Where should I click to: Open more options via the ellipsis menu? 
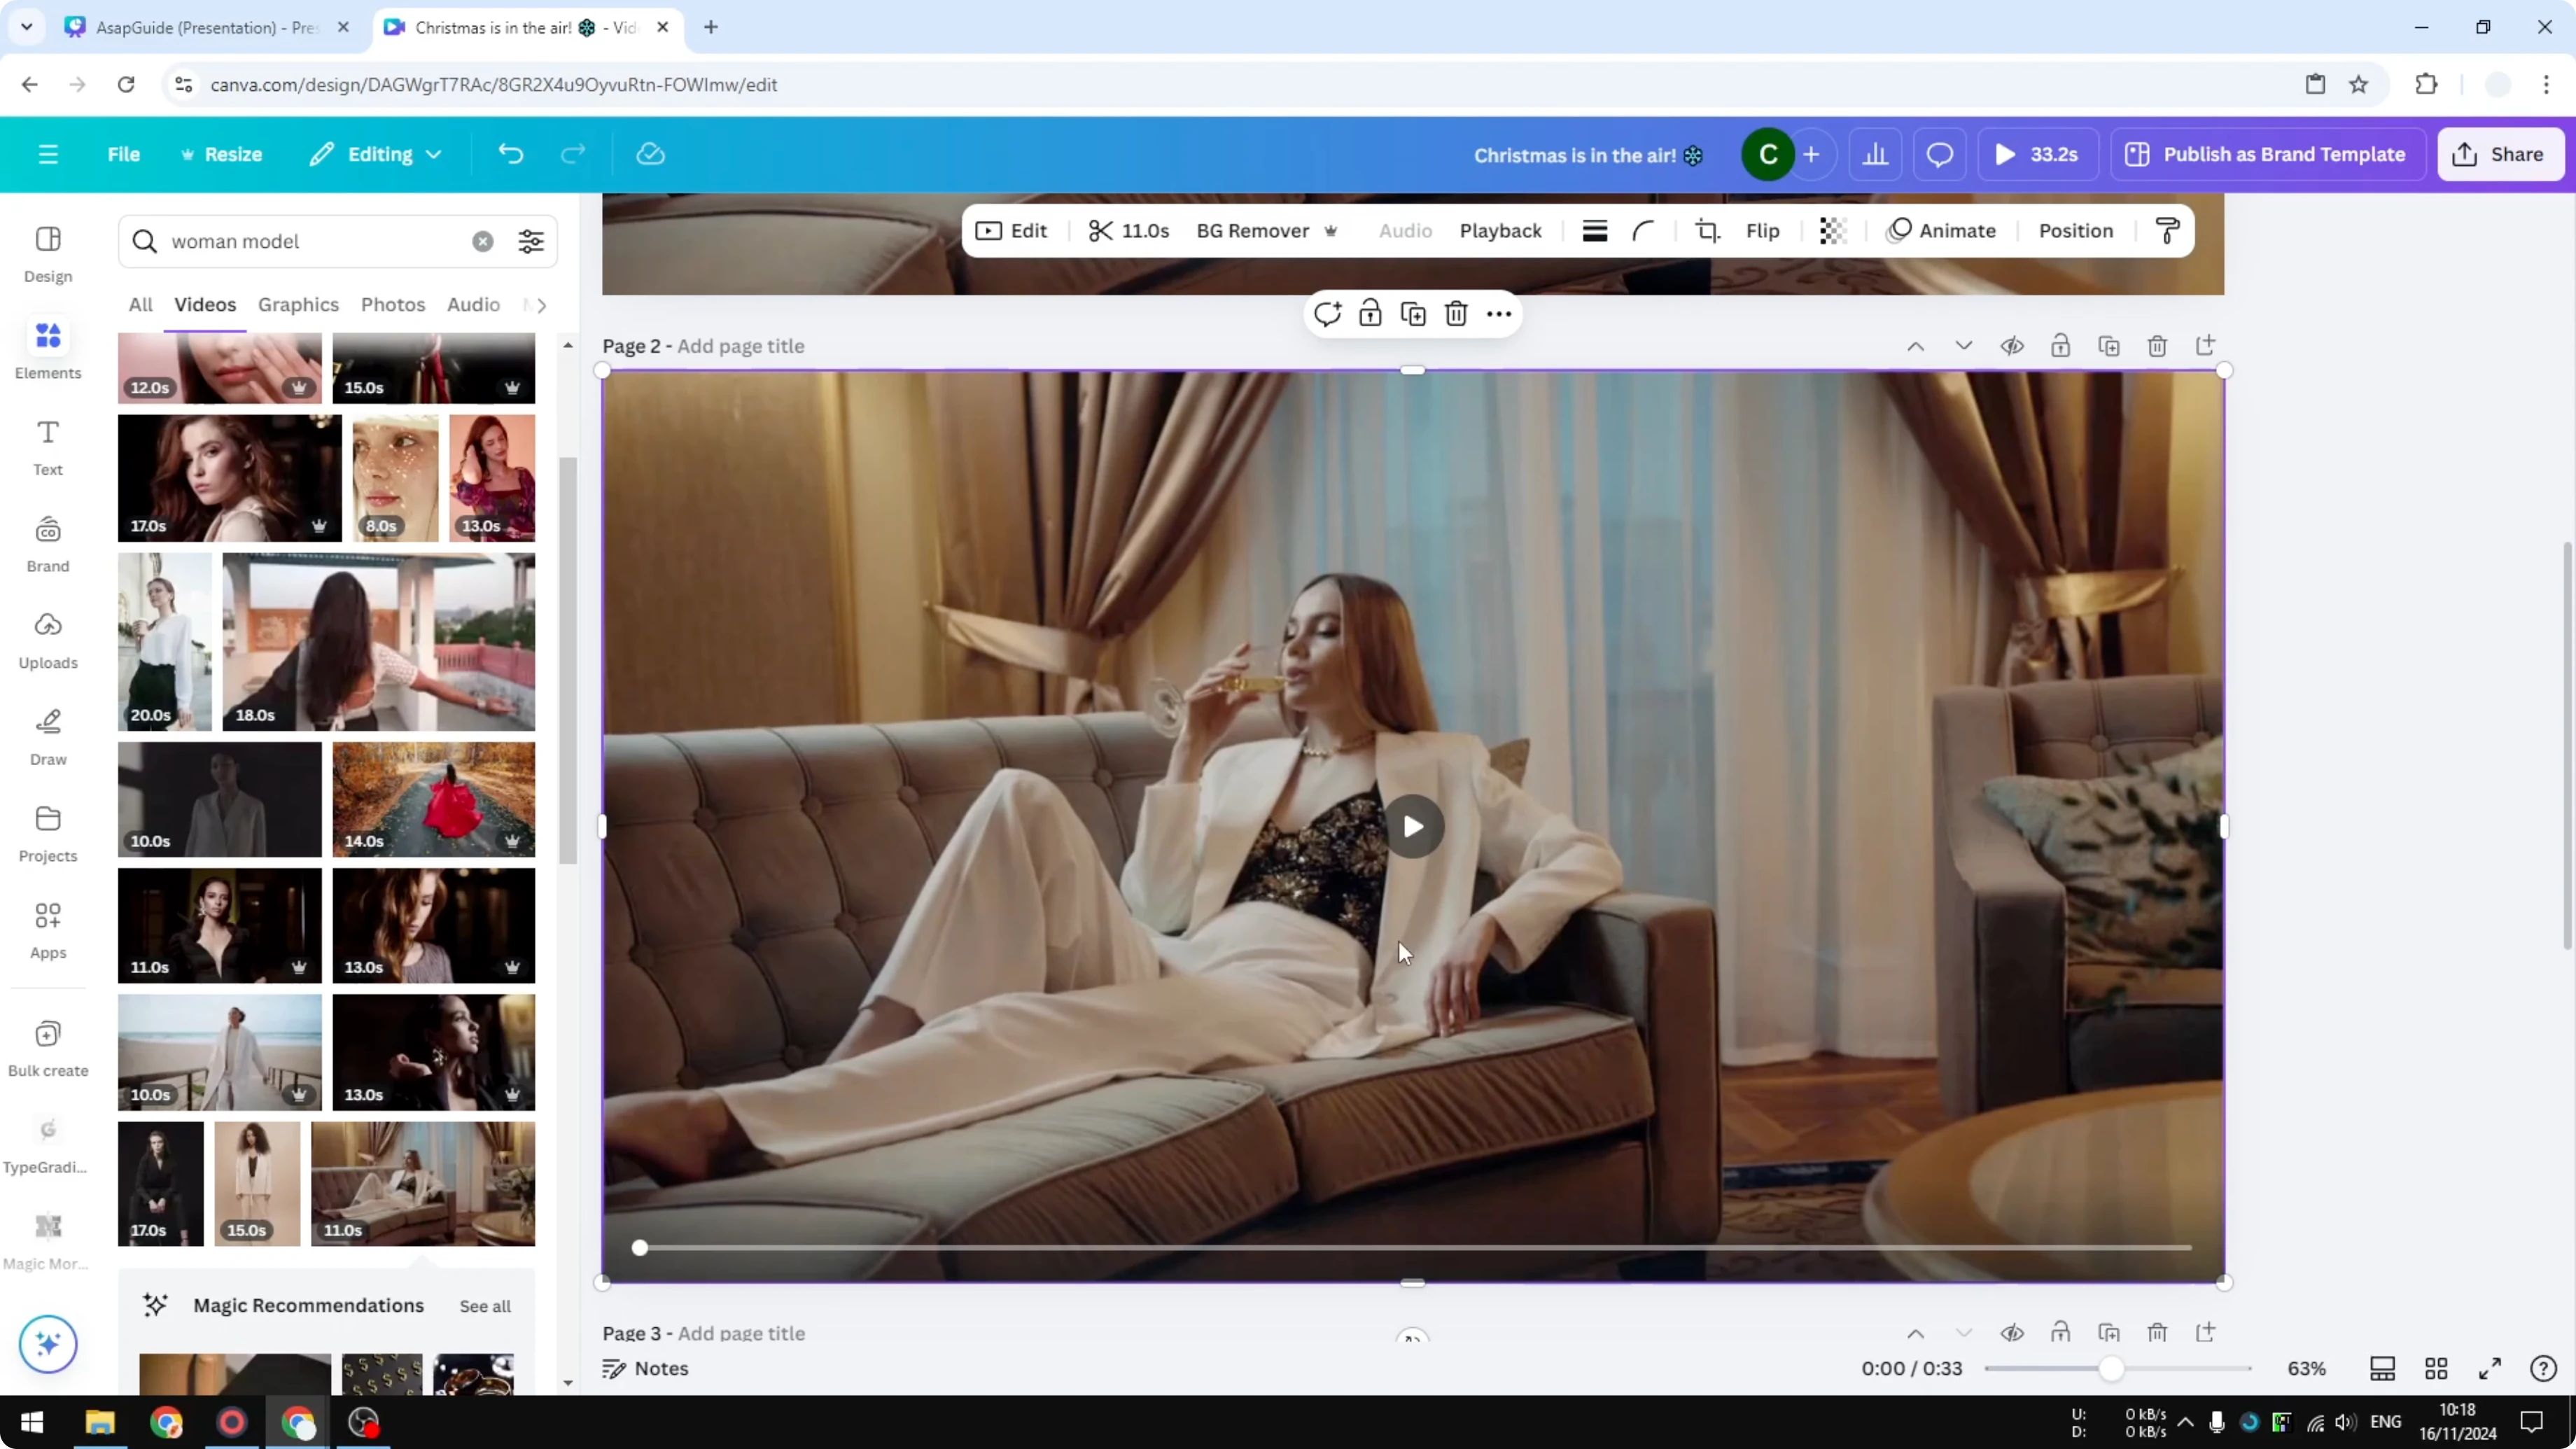coord(1498,313)
